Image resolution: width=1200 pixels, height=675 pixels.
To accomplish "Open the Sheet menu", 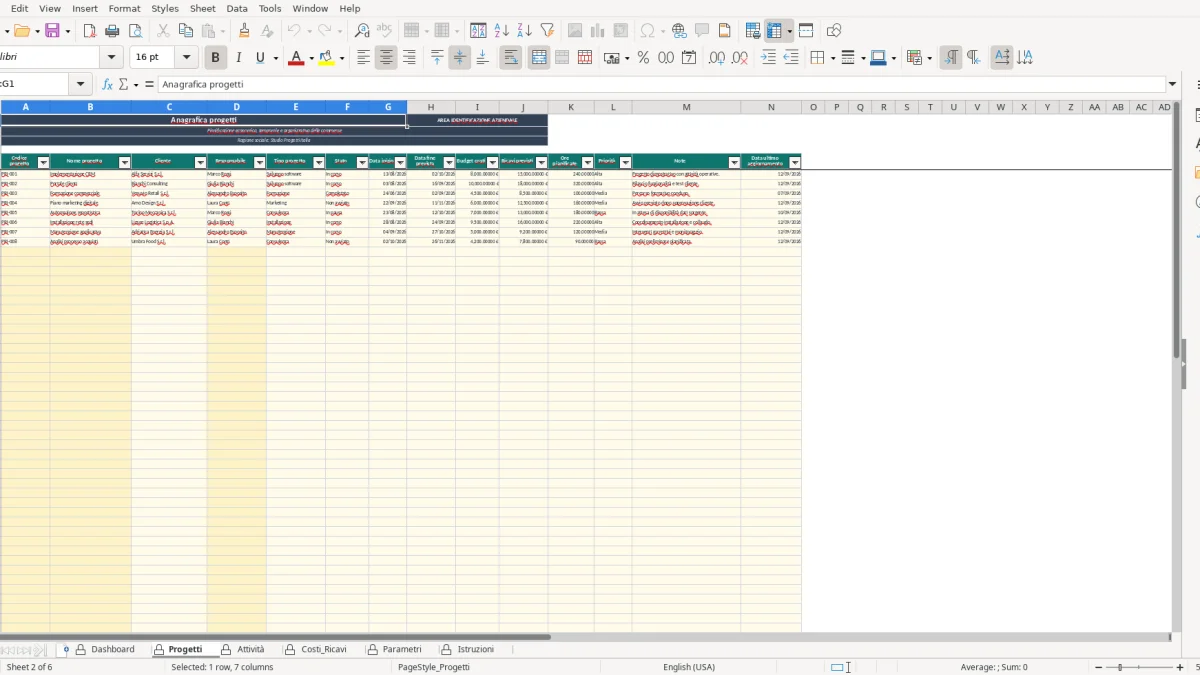I will tap(202, 8).
